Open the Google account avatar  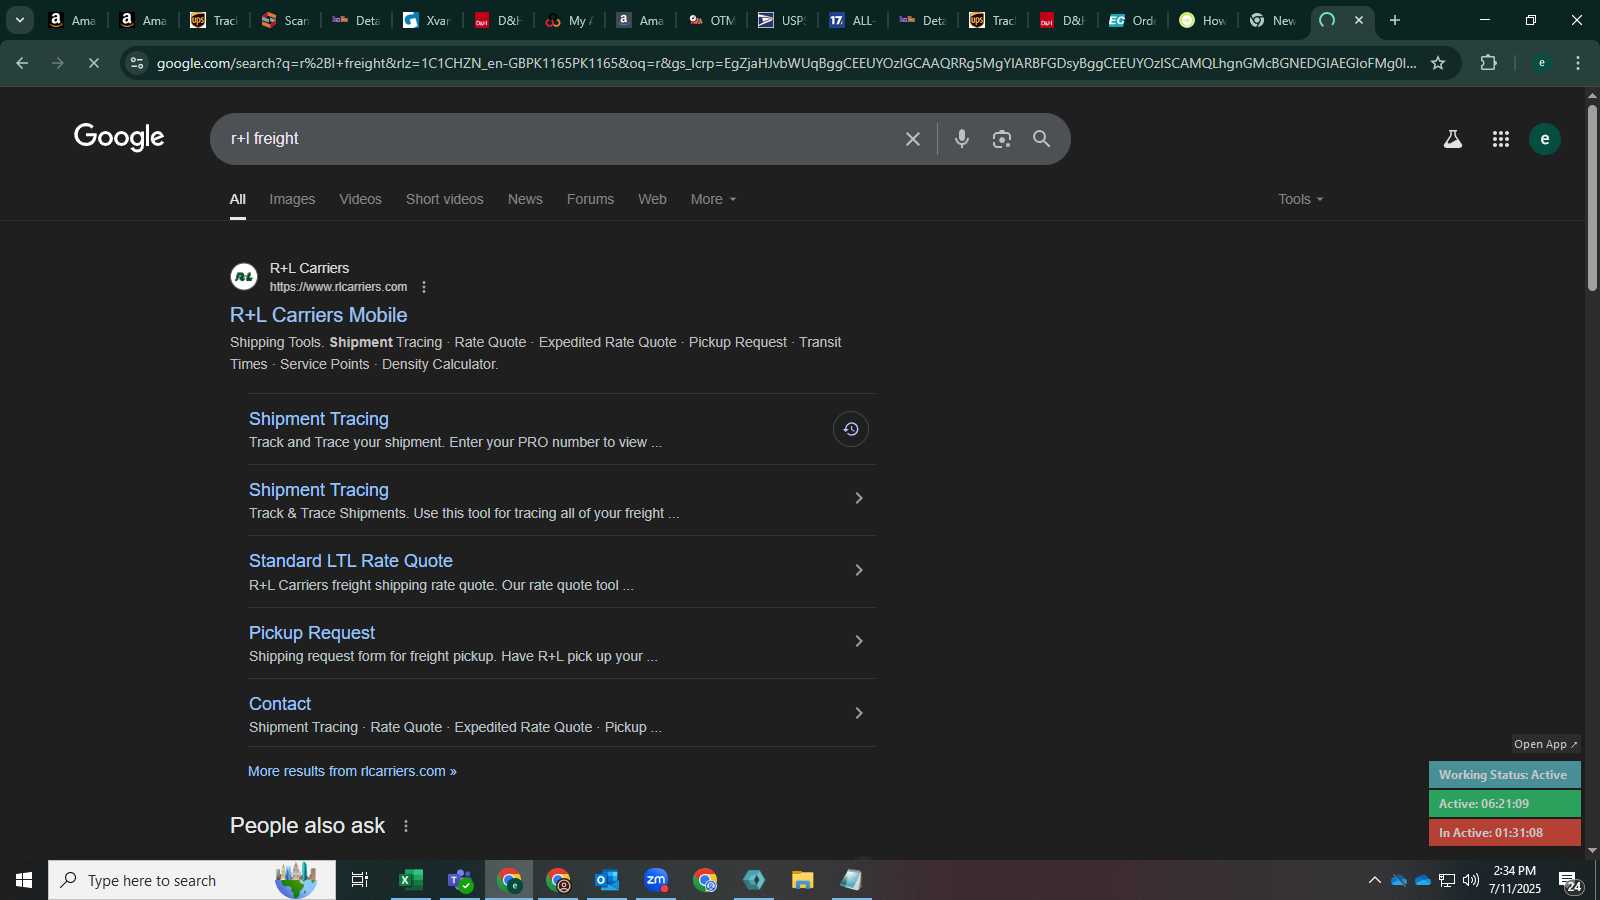click(x=1545, y=139)
